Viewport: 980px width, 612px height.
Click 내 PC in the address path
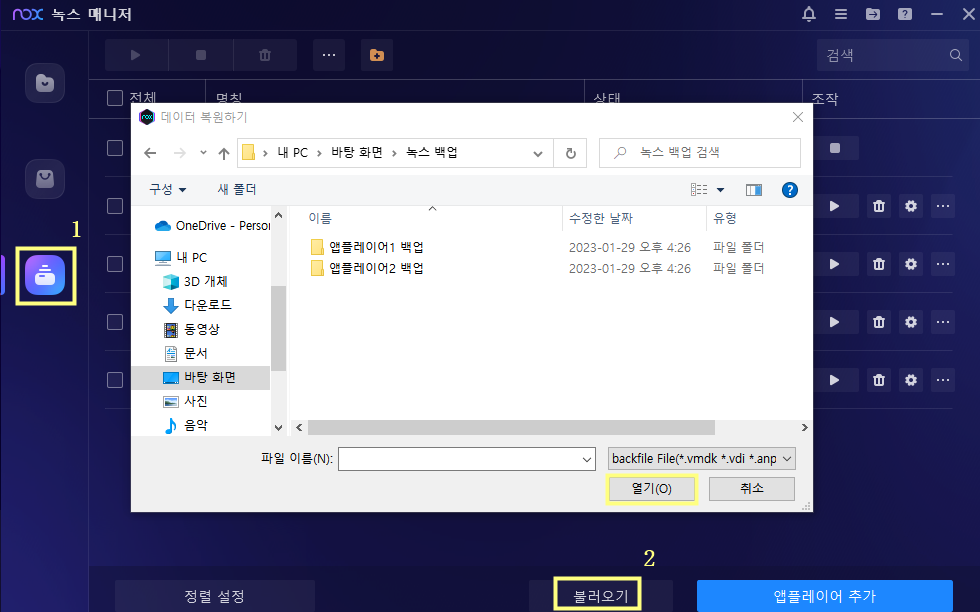pyautogui.click(x=292, y=153)
